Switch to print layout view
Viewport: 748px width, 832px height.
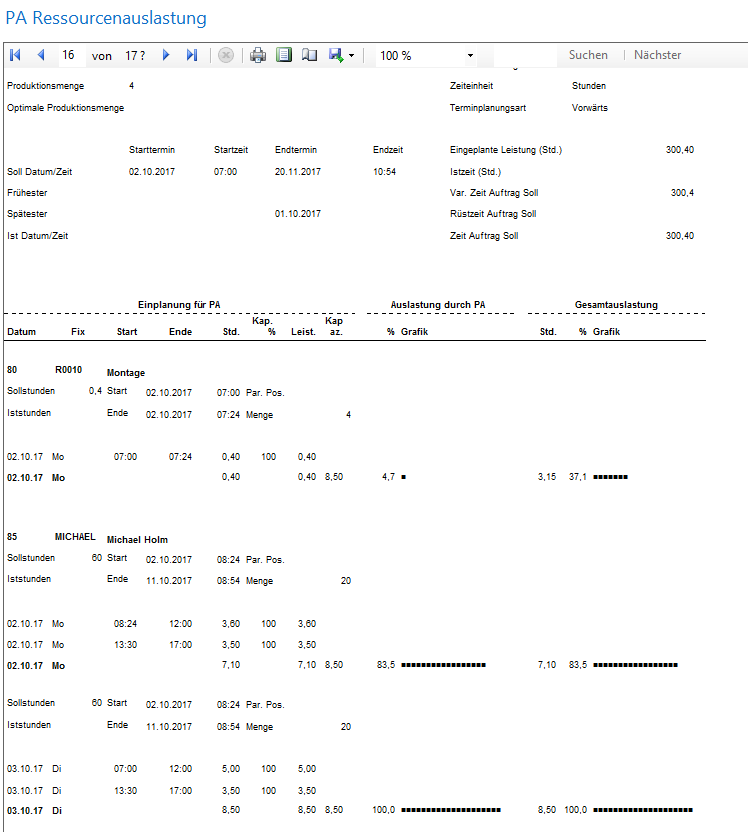284,55
